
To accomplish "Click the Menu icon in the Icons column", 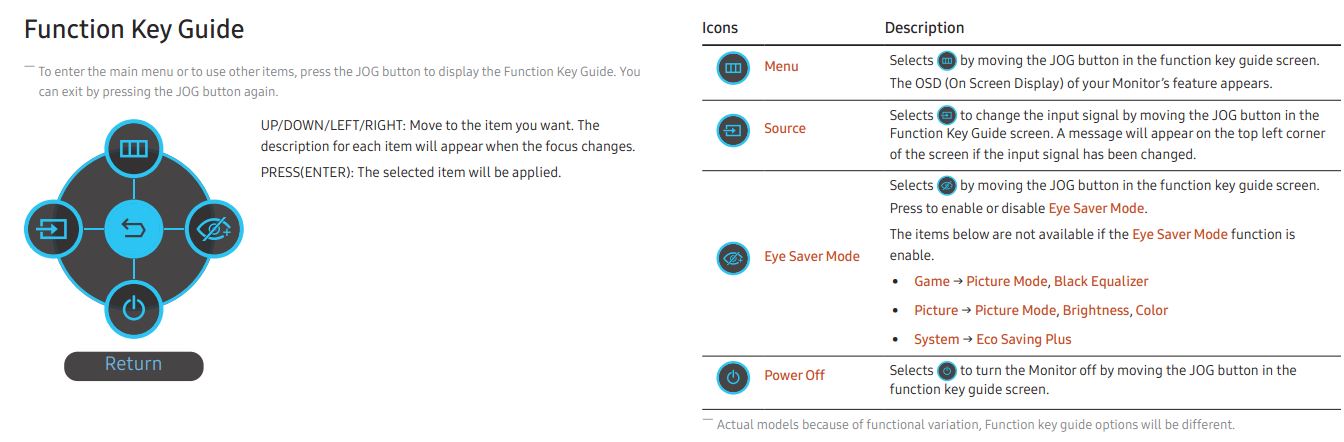I will pyautogui.click(x=733, y=67).
